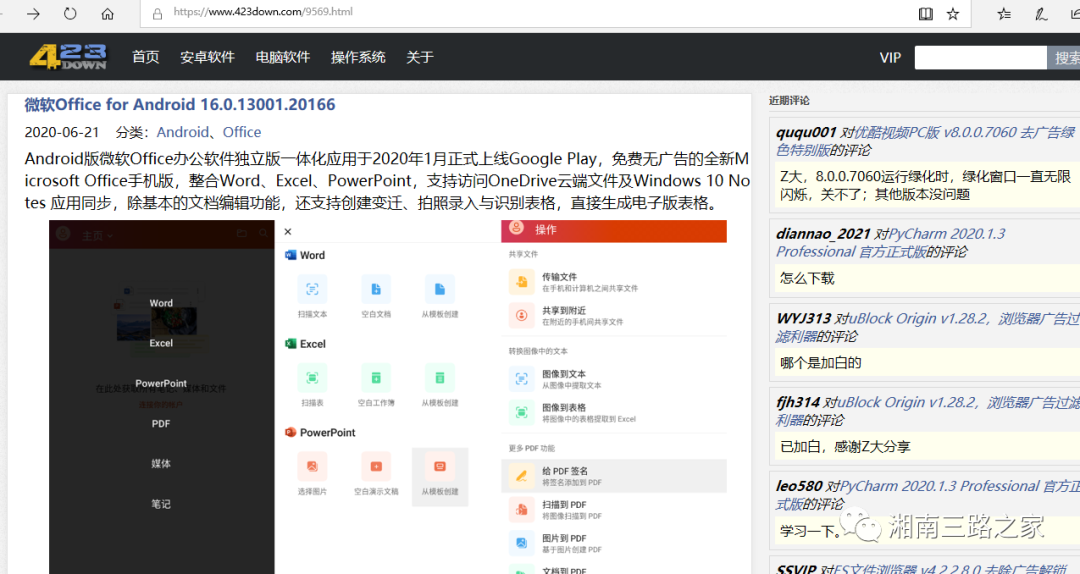Click 近期评论 sidebar heading
Viewport: 1080px width, 574px height.
789,101
